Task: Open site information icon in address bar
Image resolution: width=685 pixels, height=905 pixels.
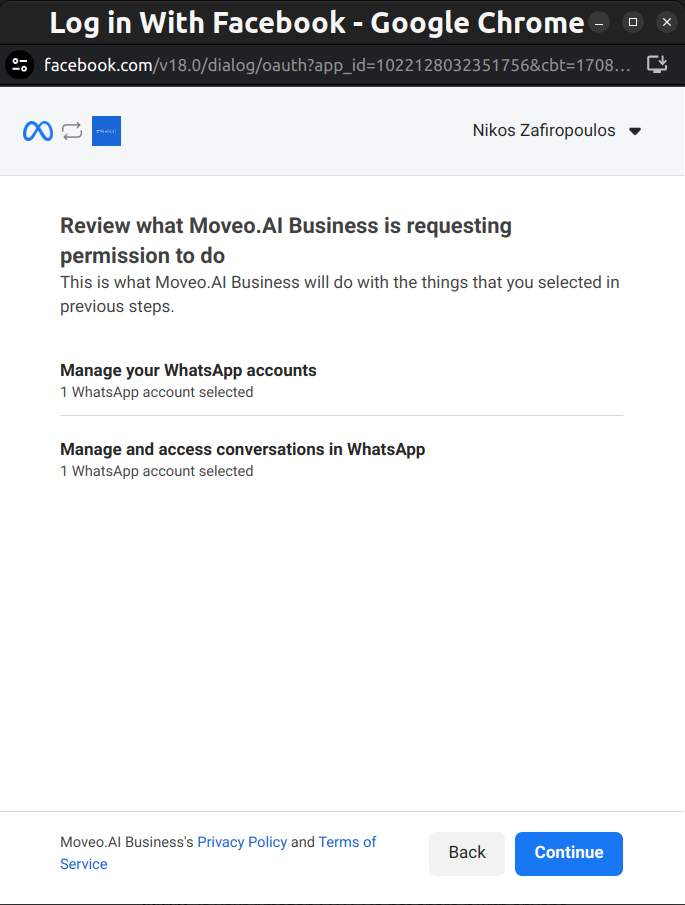Action: pyautogui.click(x=20, y=66)
